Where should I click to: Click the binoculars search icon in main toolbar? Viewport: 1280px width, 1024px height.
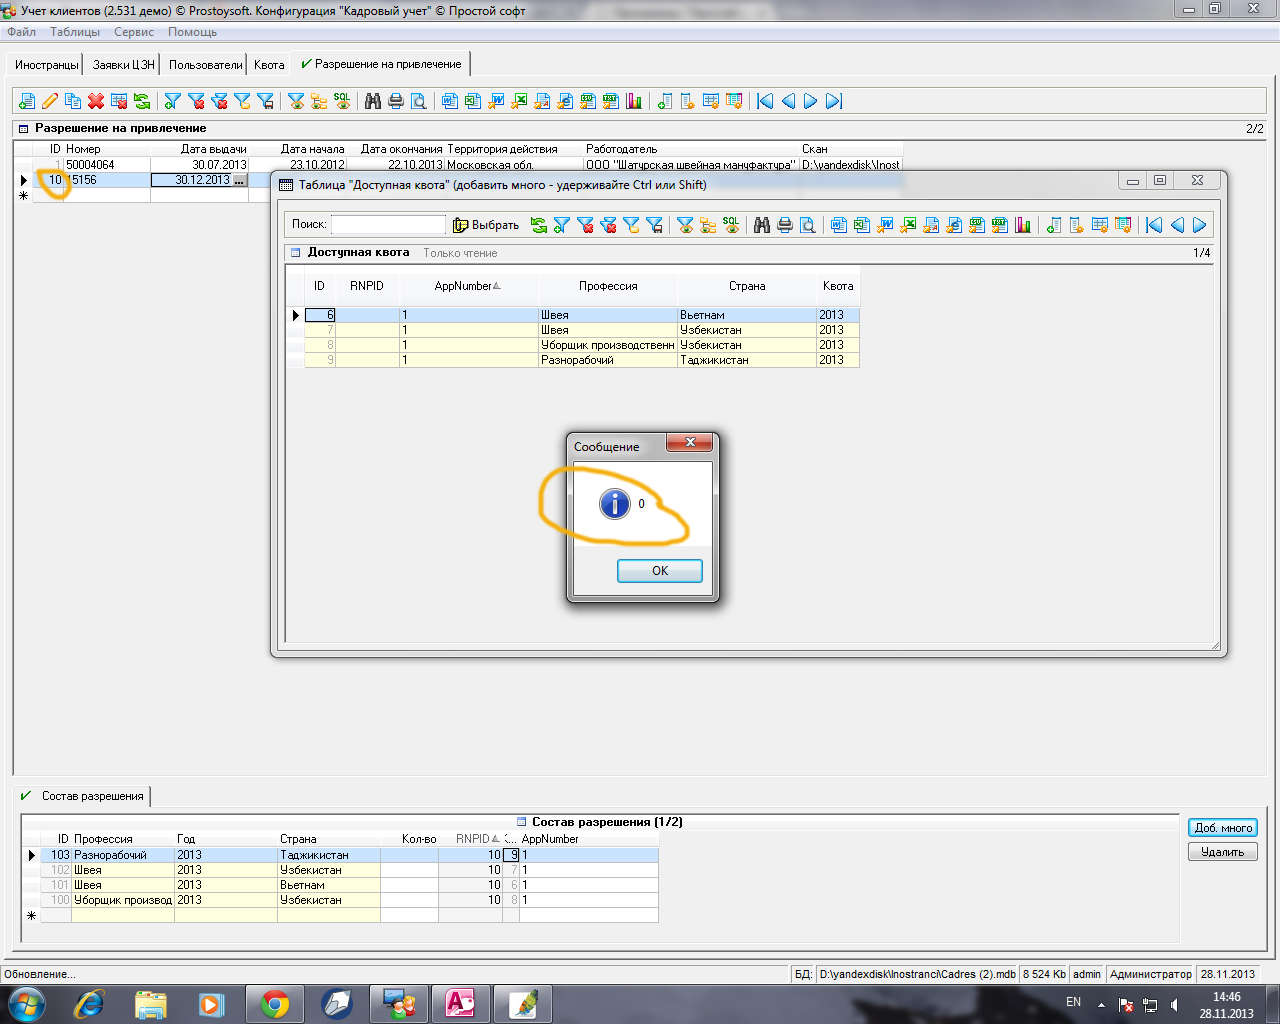click(373, 101)
